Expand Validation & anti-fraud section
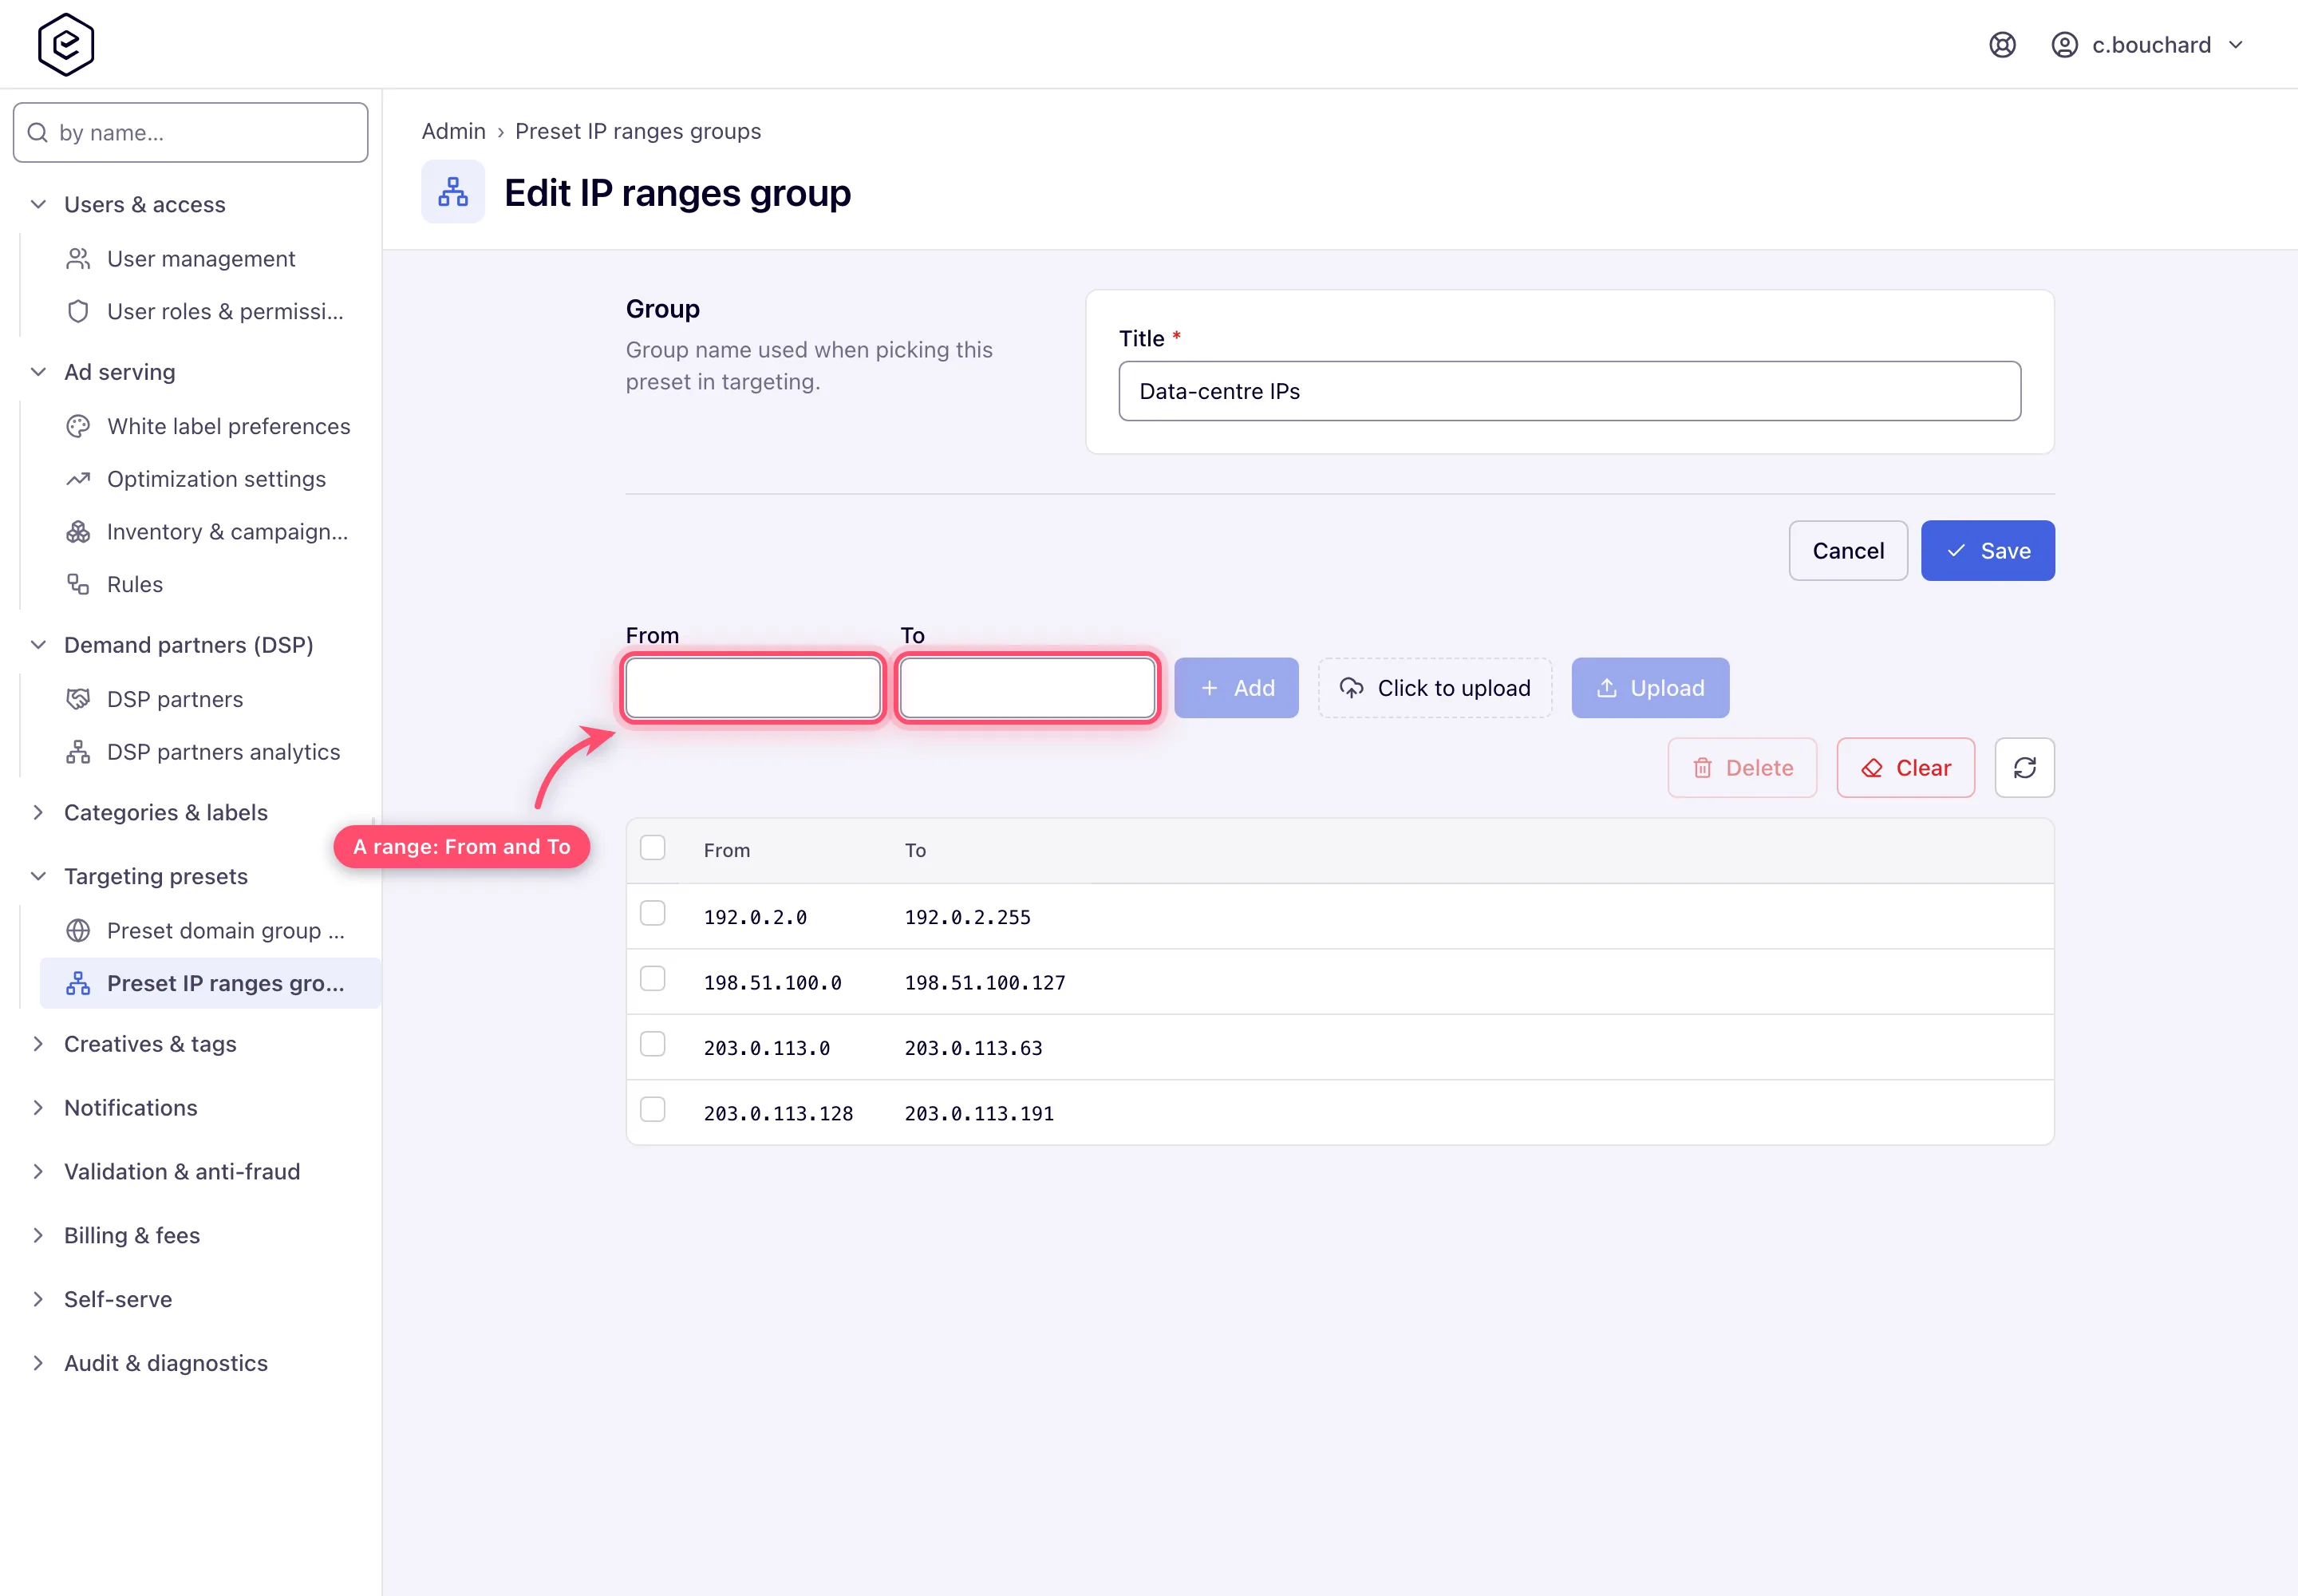Image resolution: width=2298 pixels, height=1596 pixels. [38, 1172]
